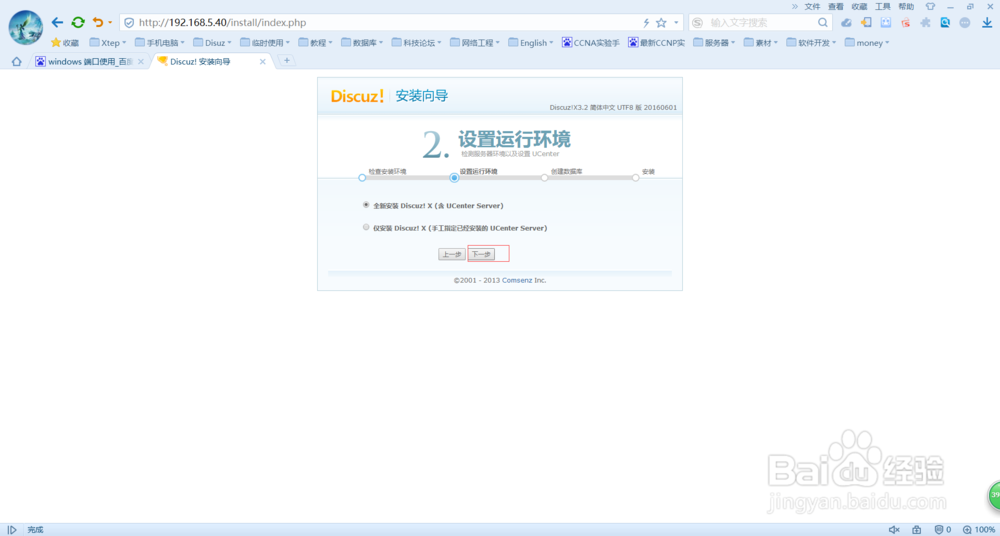The image size is (1000, 536).
Task: Click the Sogou search engine logo
Action: coord(698,22)
